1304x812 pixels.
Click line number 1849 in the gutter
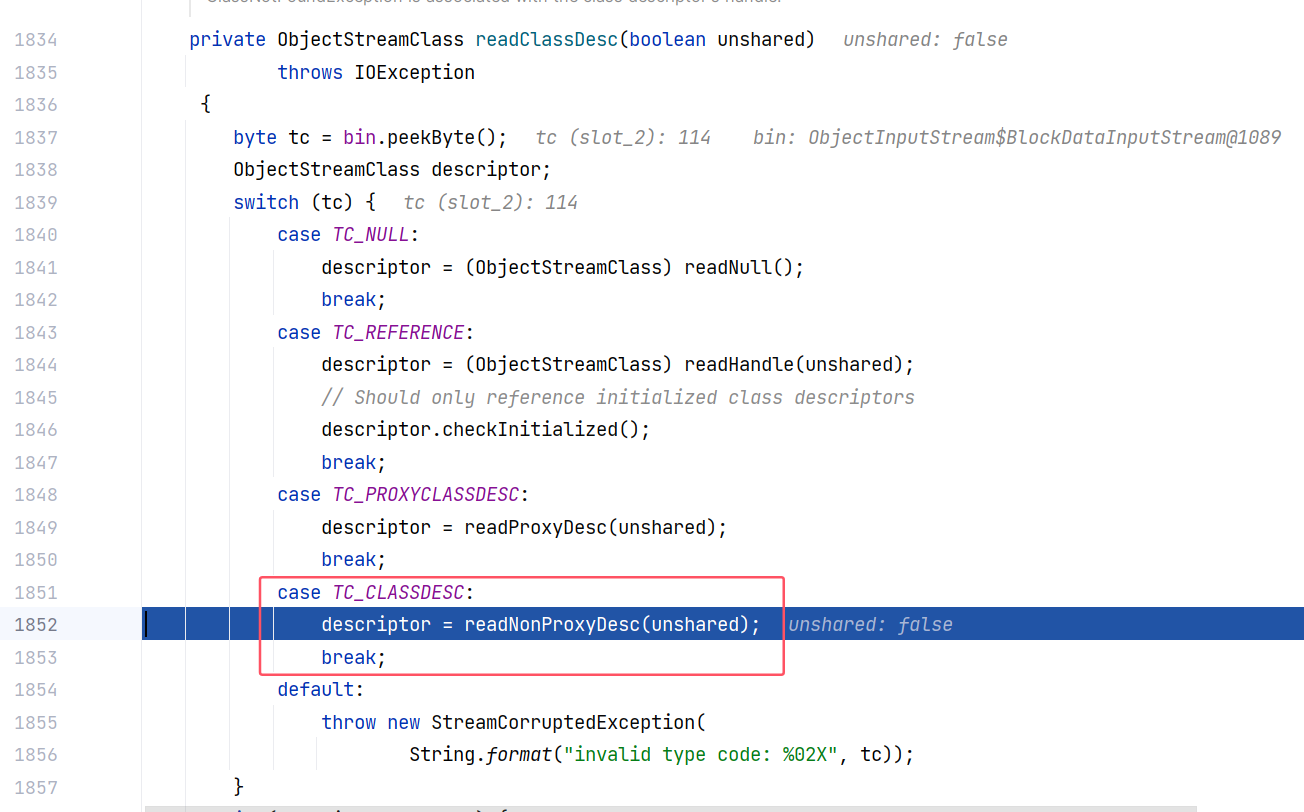click(x=36, y=527)
